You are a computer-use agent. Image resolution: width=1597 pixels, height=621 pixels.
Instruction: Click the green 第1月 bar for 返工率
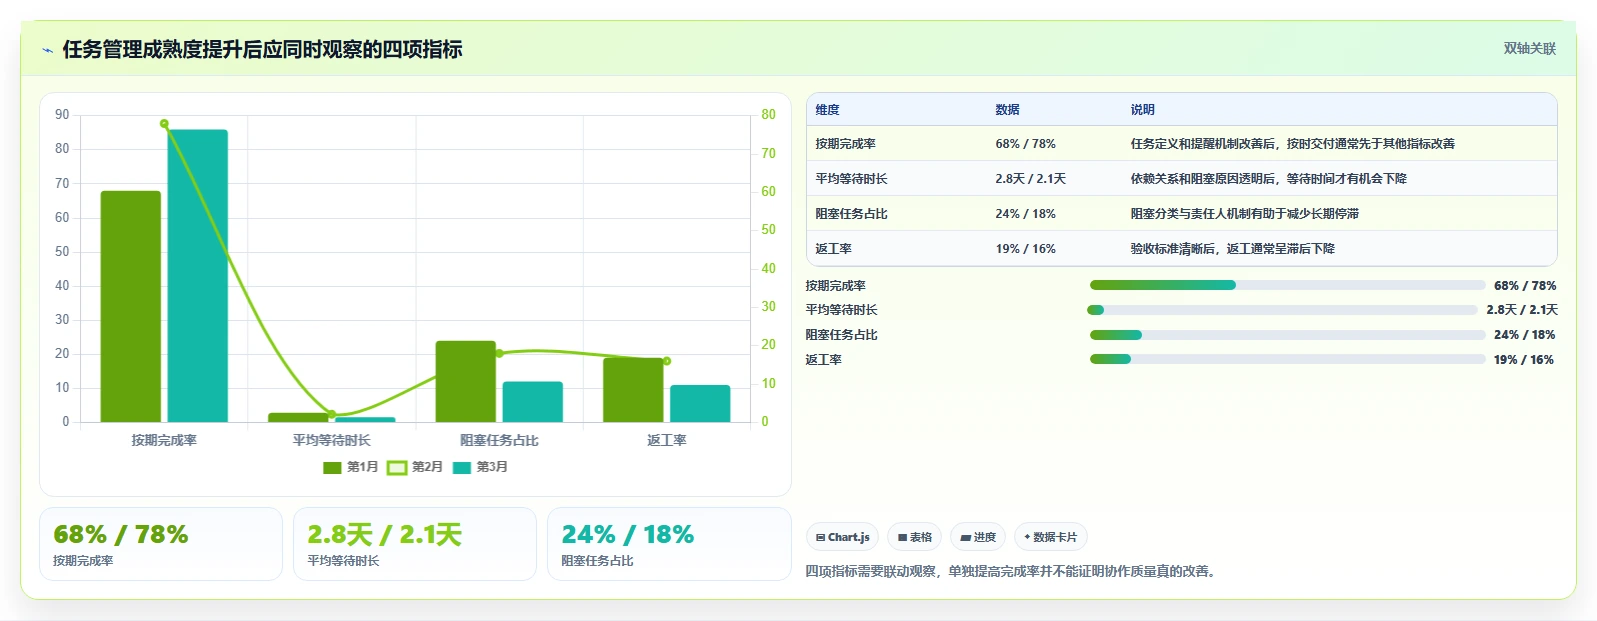[633, 390]
